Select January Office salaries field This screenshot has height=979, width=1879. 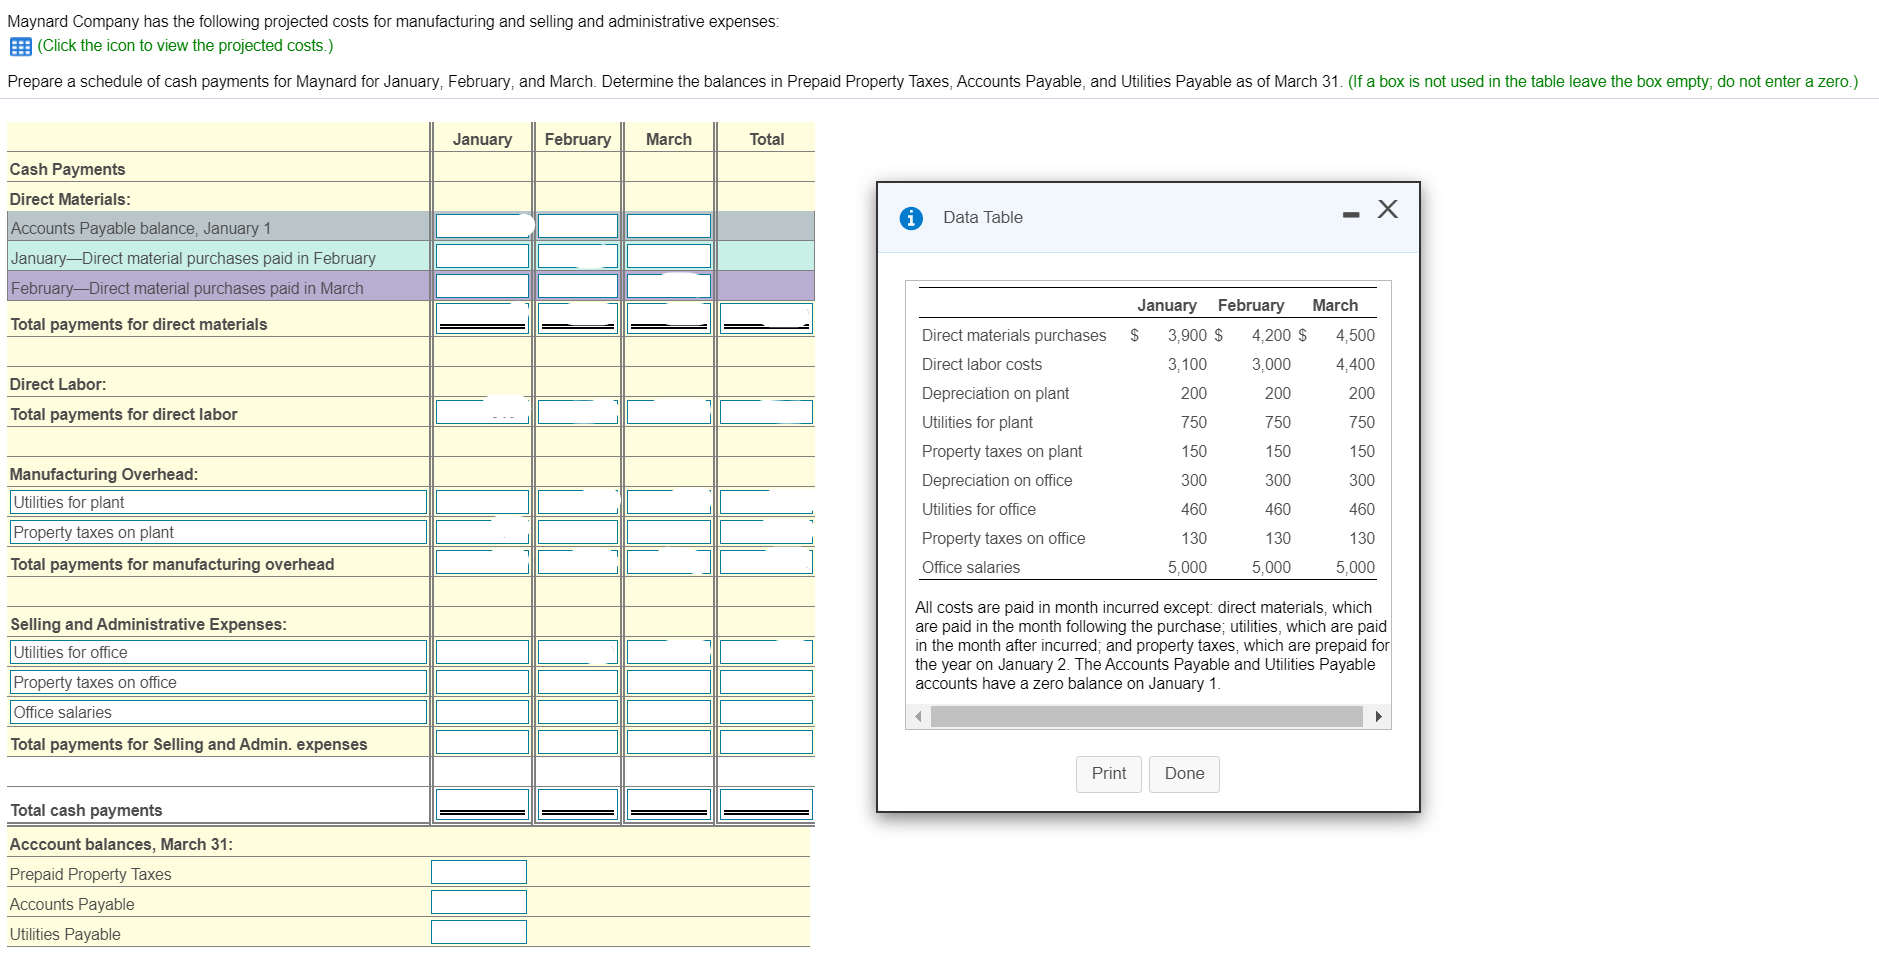[x=482, y=712]
